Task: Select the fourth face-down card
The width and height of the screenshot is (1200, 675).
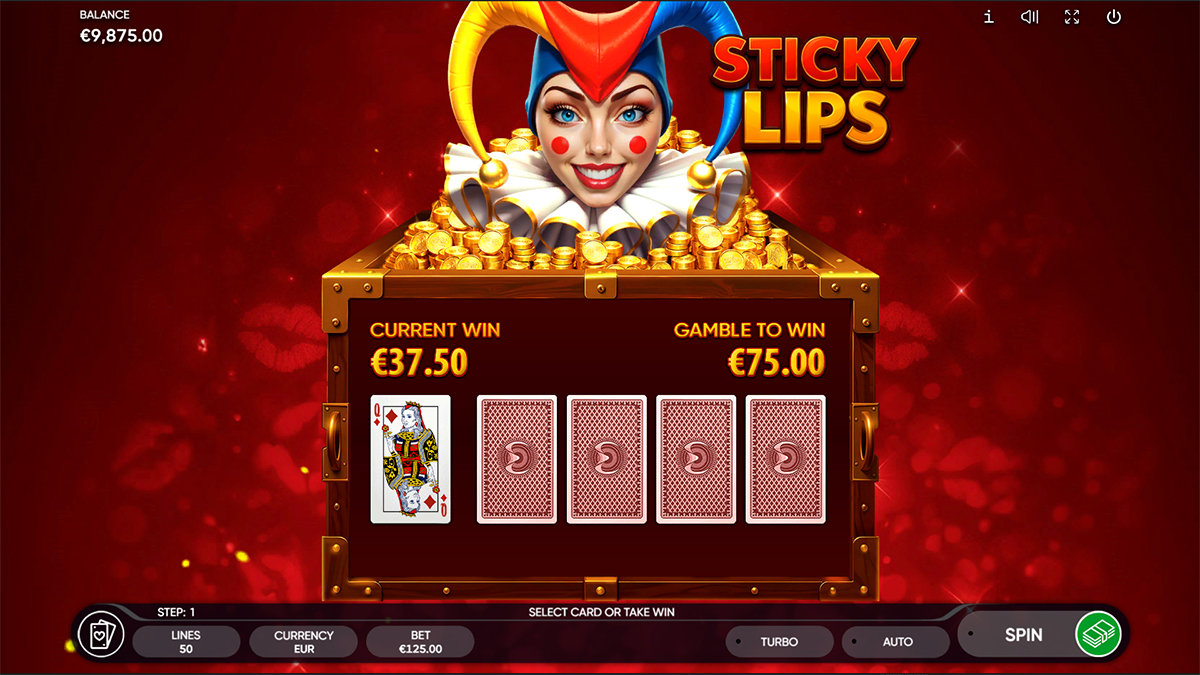Action: [786, 459]
